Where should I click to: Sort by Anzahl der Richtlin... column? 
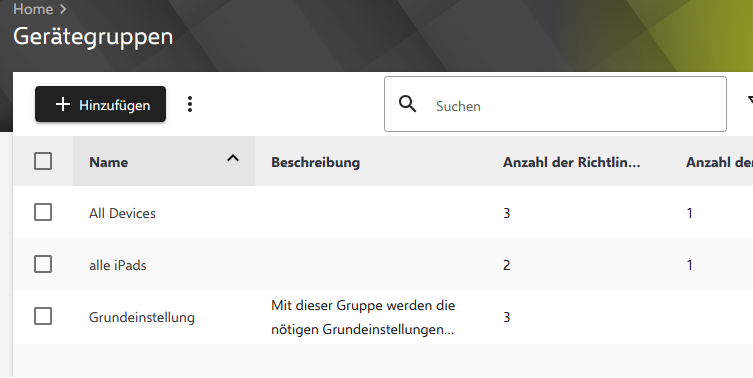571,162
